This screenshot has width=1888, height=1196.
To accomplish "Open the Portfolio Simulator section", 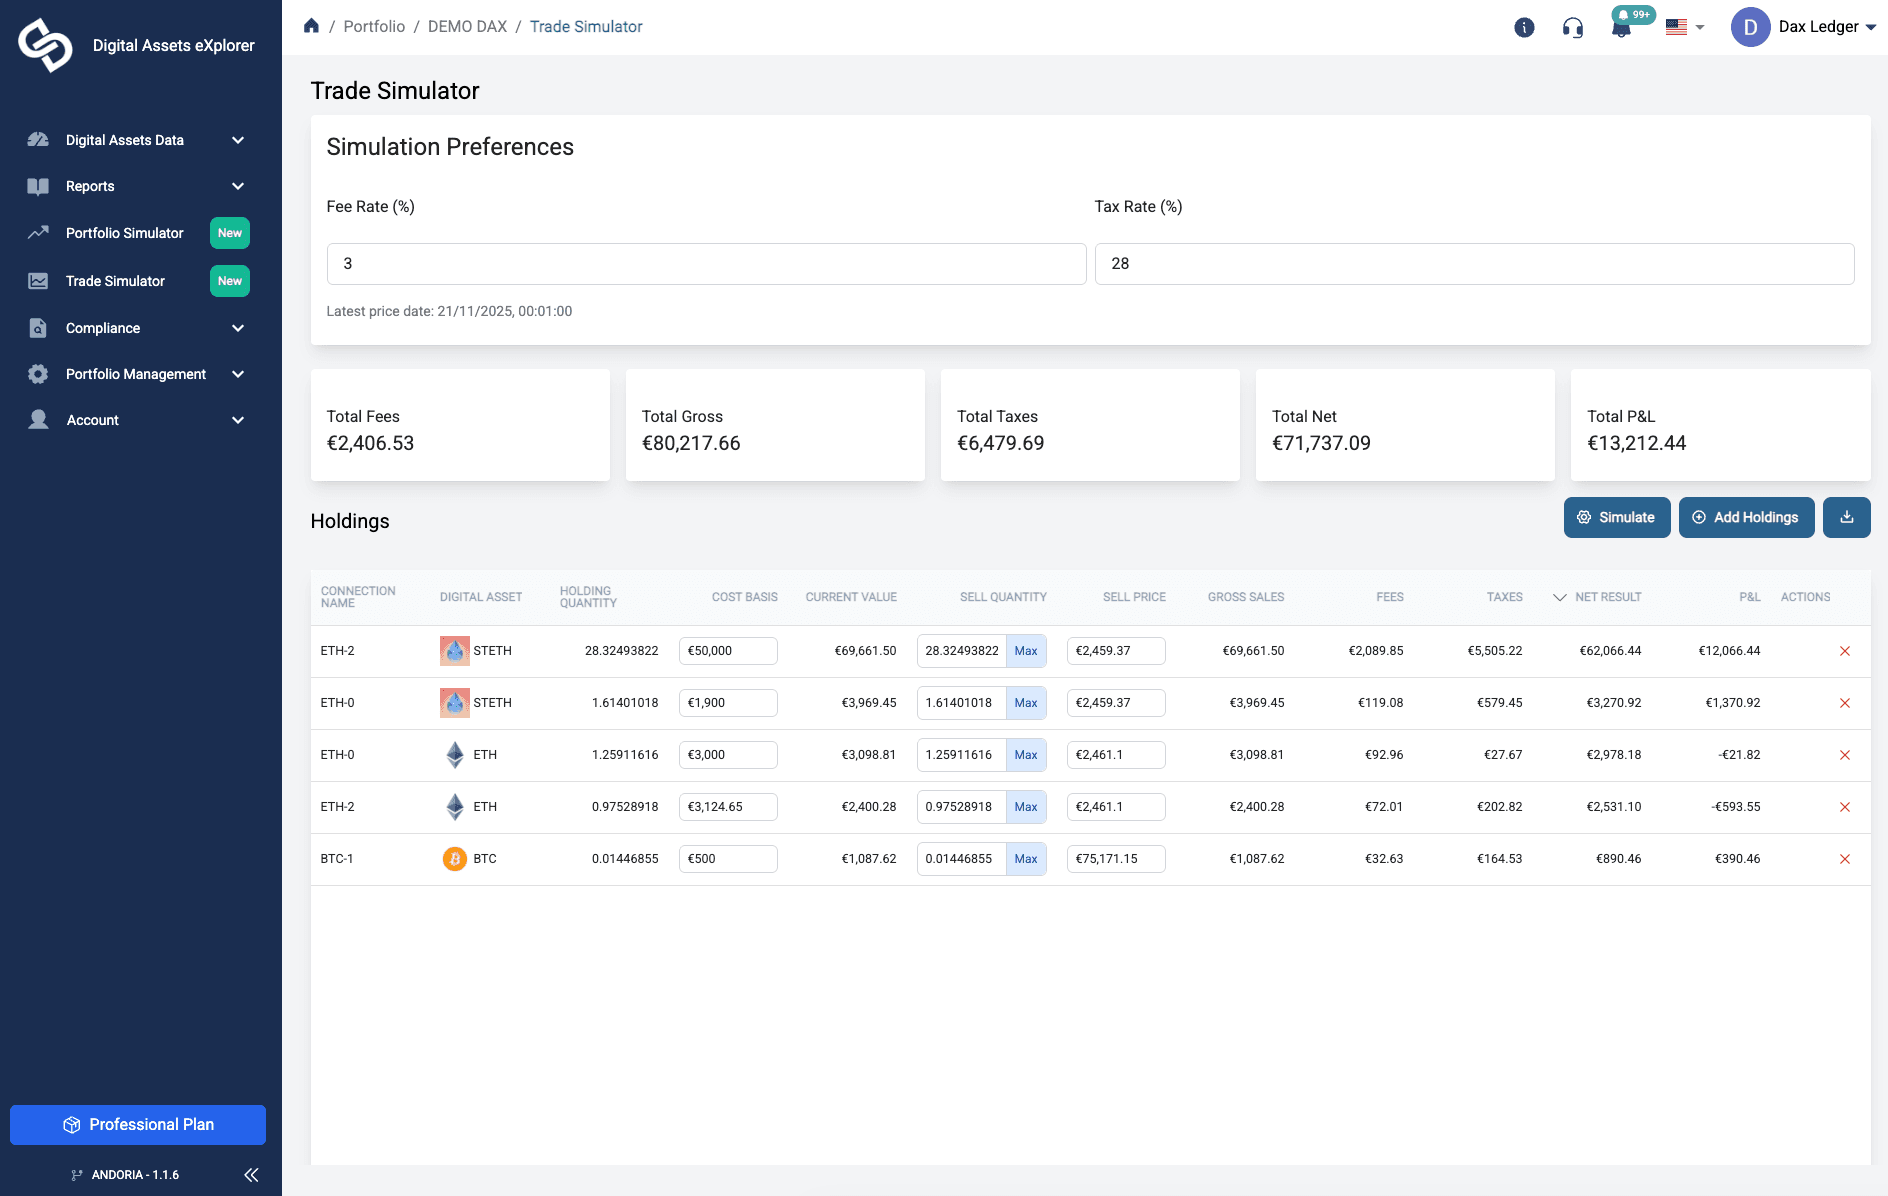I will pos(124,233).
